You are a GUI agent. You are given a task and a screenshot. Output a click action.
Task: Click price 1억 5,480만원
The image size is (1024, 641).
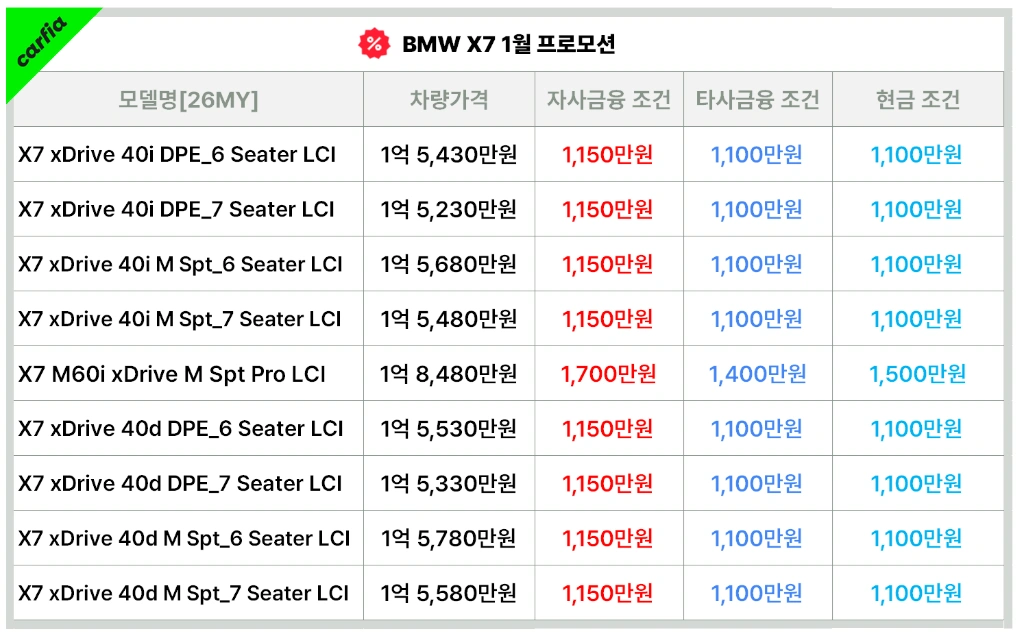449,319
